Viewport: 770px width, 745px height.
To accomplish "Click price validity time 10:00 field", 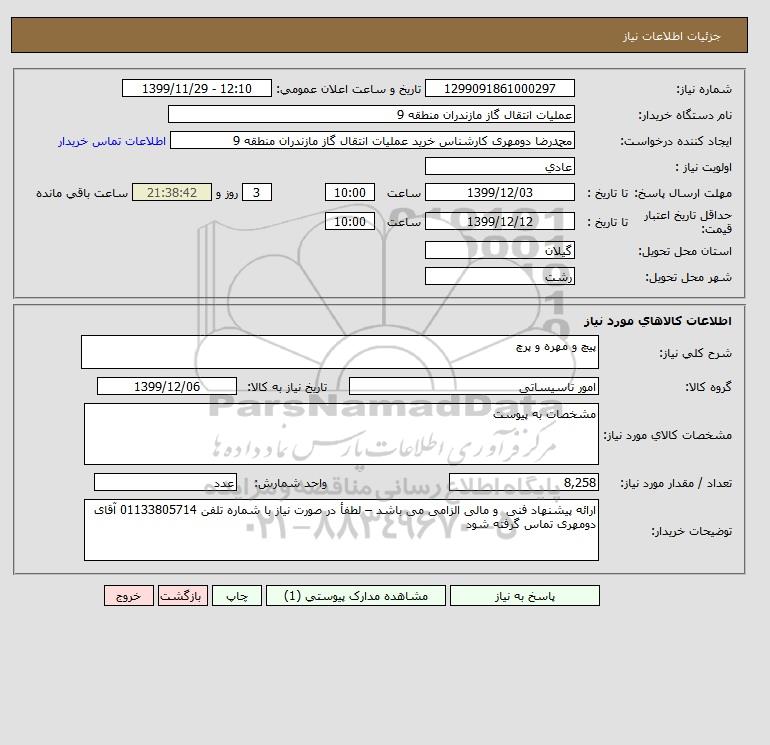I will click(x=350, y=221).
